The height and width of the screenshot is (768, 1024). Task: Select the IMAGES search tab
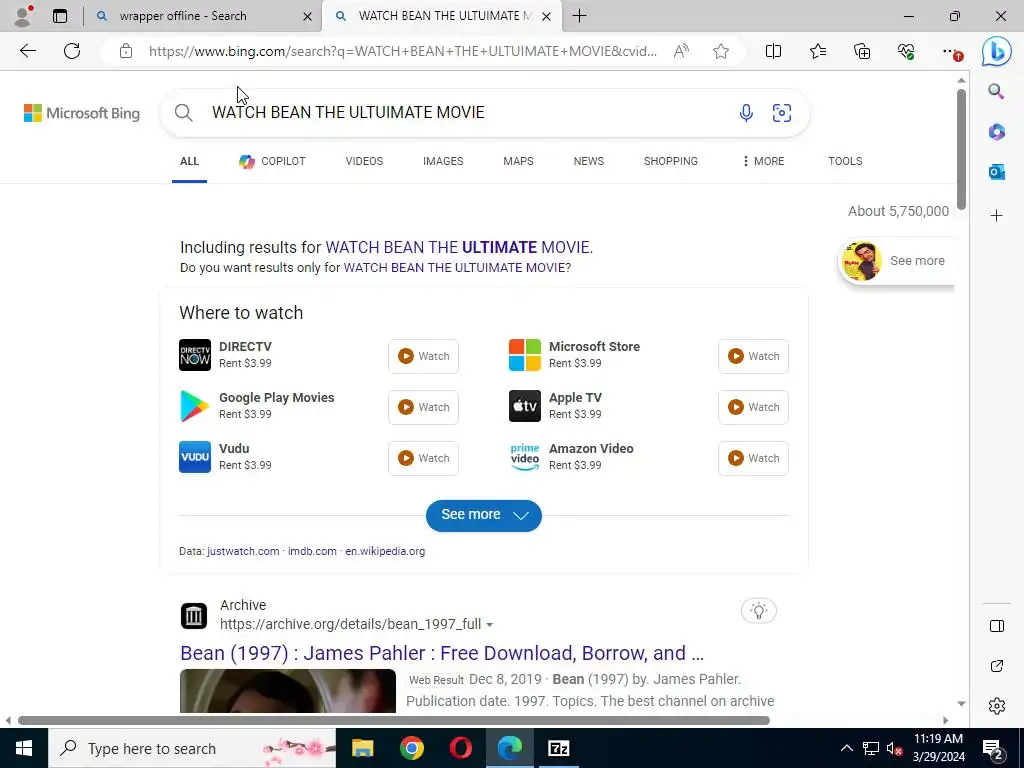443,161
